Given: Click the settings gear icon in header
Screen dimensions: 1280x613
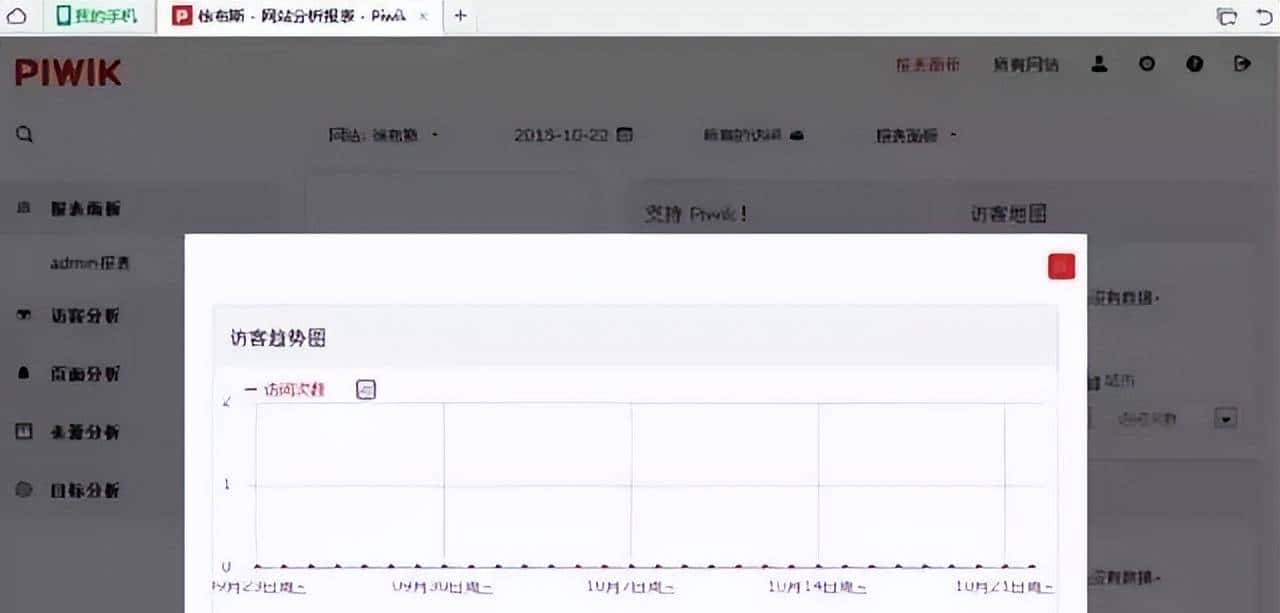Looking at the screenshot, I should pyautogui.click(x=1147, y=64).
